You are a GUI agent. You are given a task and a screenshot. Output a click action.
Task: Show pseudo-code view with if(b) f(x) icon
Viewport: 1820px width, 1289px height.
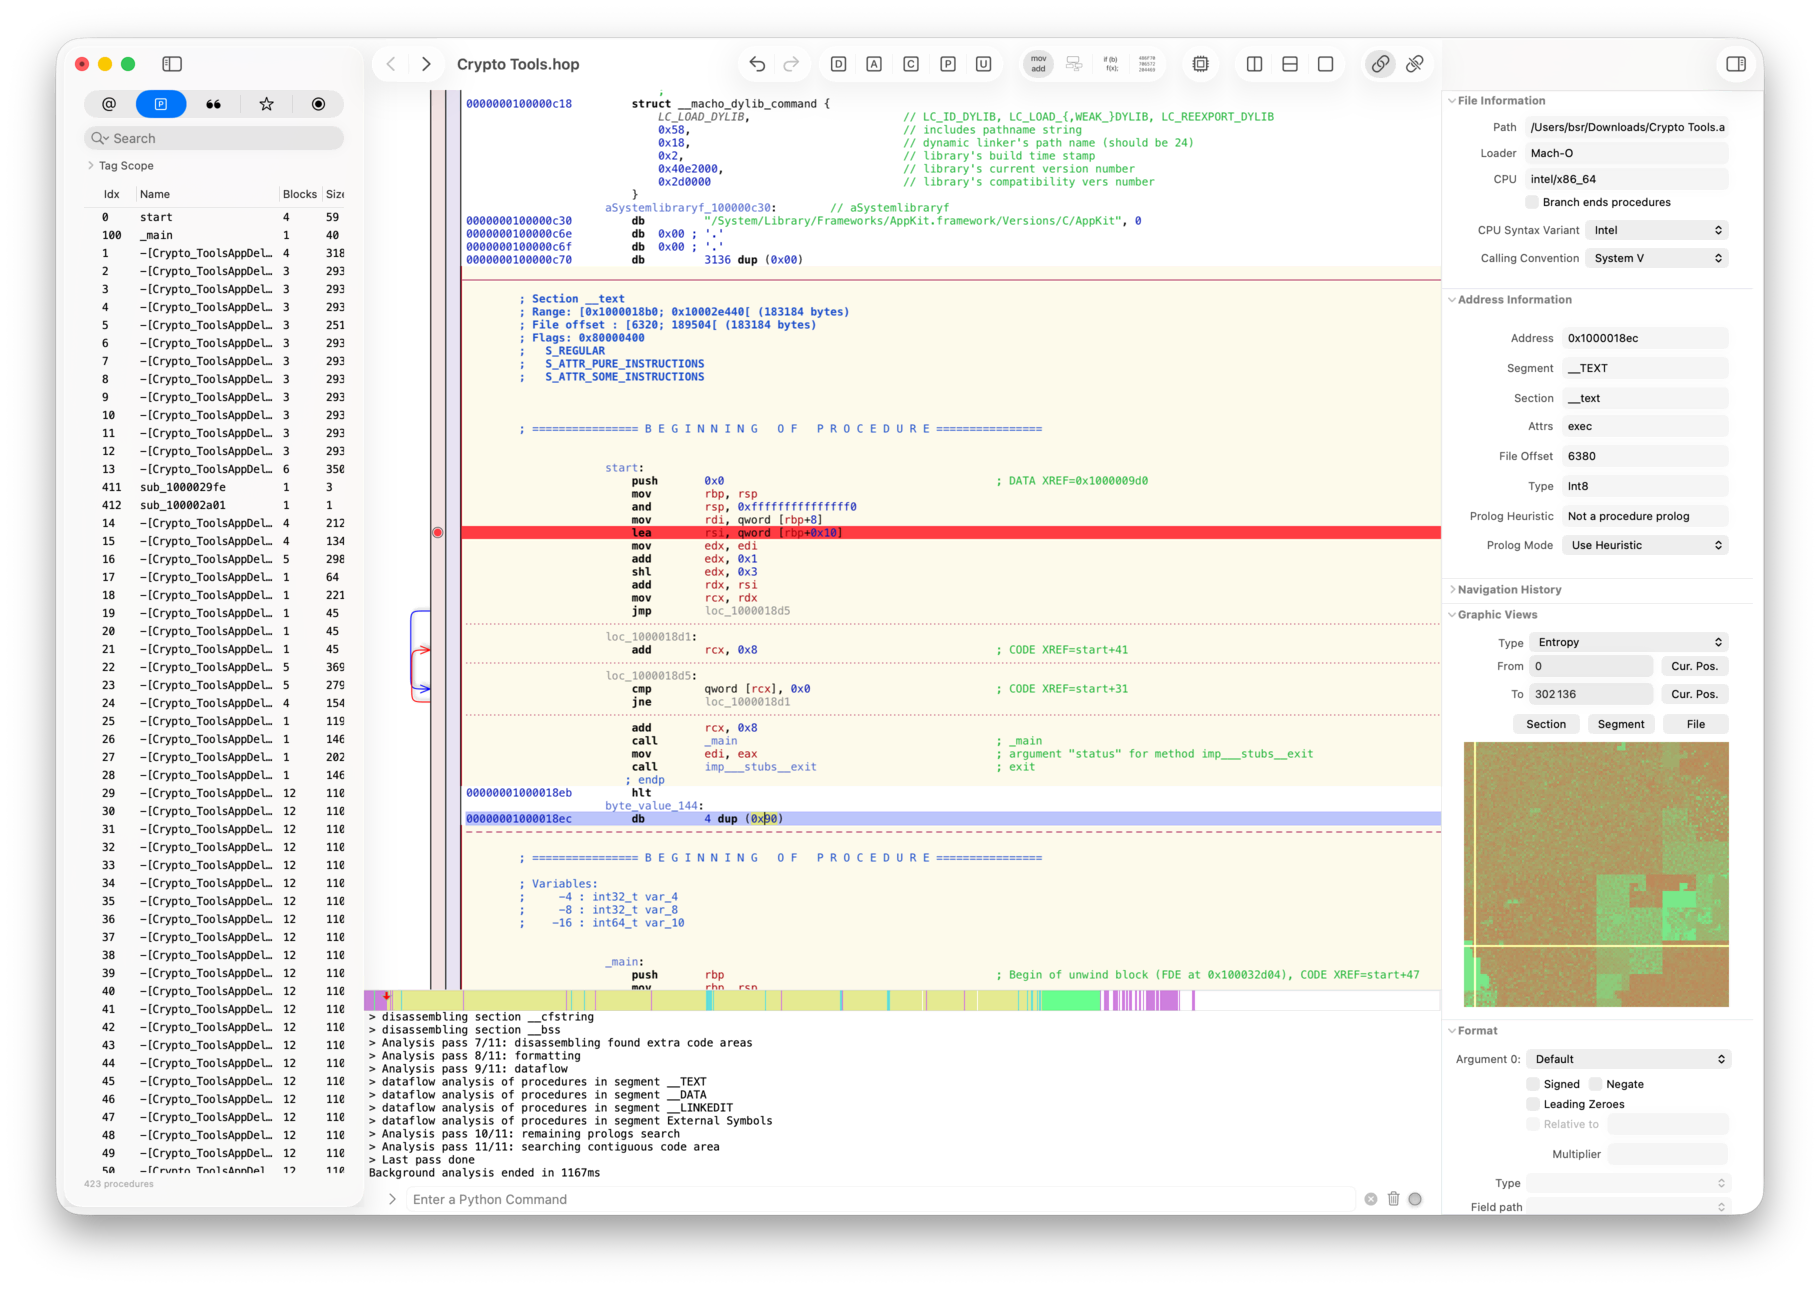click(x=1110, y=64)
